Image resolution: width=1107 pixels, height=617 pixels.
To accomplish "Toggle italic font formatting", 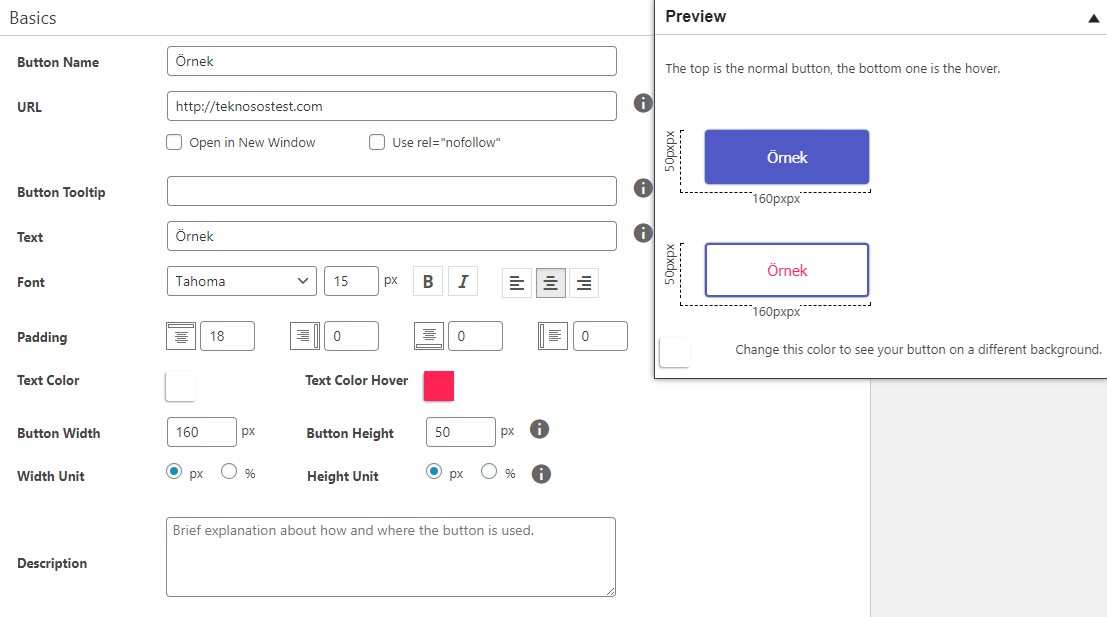I will click(463, 282).
